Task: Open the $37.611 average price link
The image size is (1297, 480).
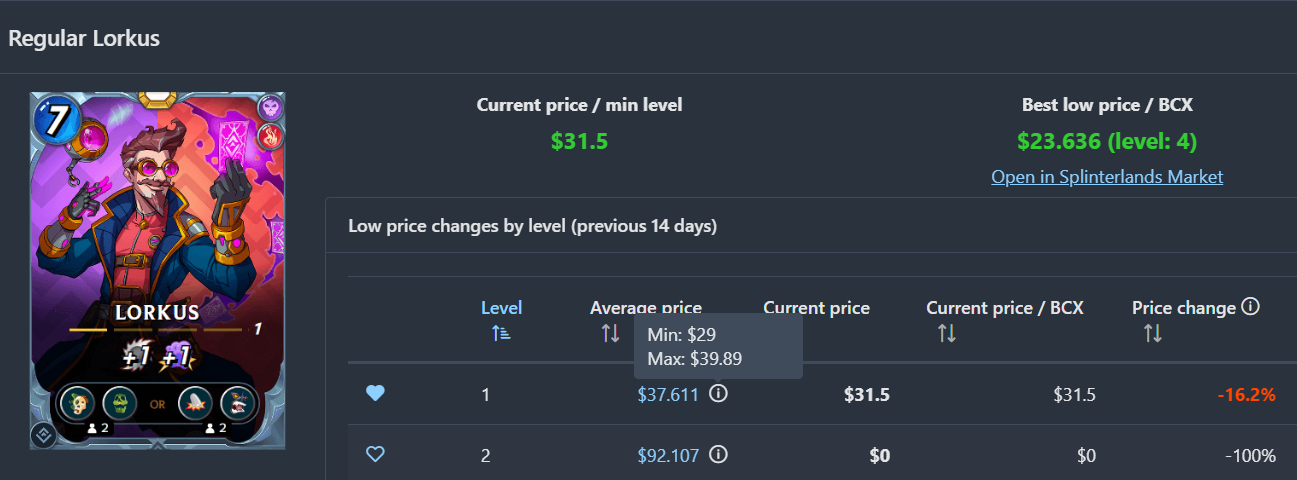Action: click(x=668, y=395)
